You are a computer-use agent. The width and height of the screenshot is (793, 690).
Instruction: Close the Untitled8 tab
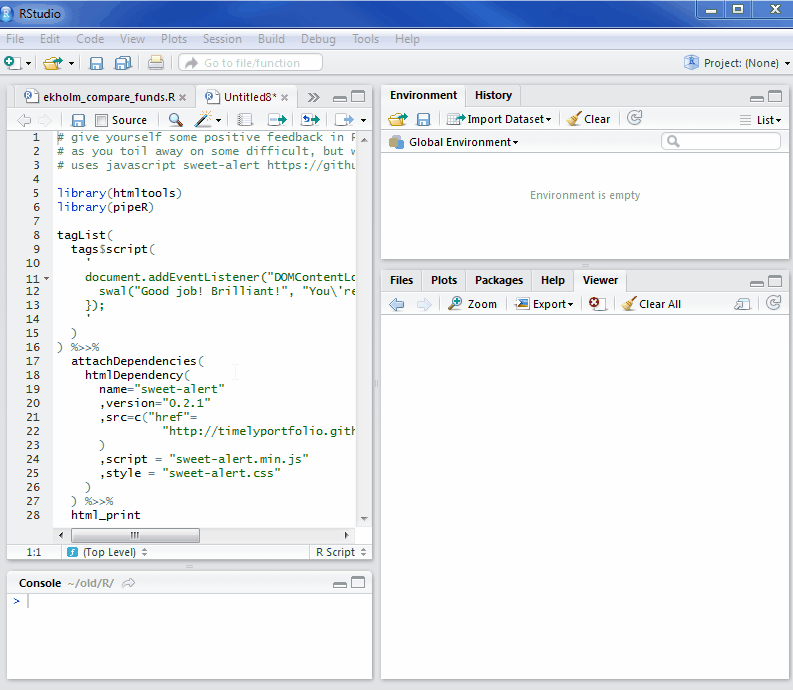click(x=285, y=97)
